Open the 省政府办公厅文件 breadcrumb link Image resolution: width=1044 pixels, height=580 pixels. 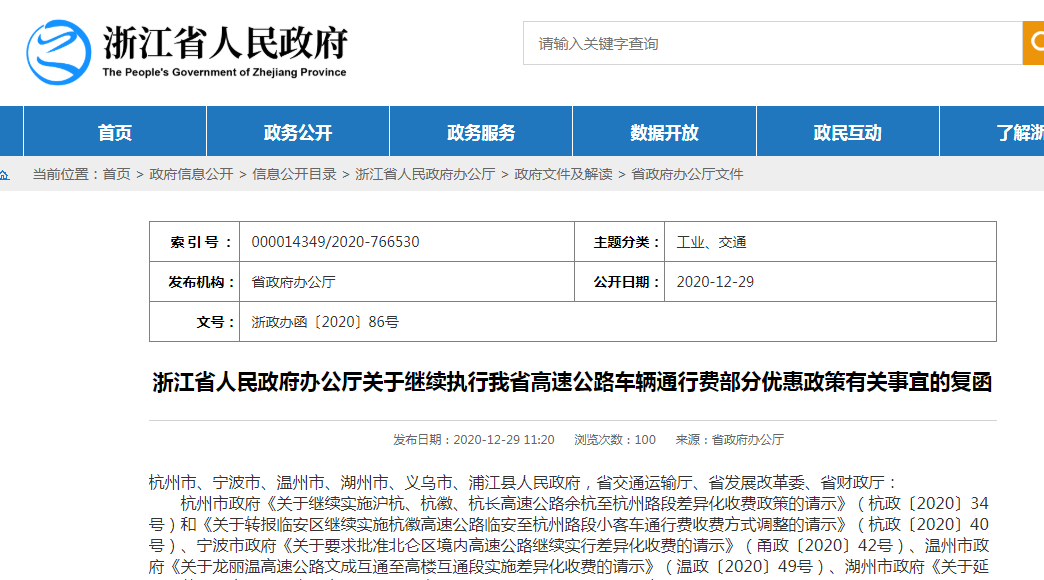coord(687,174)
